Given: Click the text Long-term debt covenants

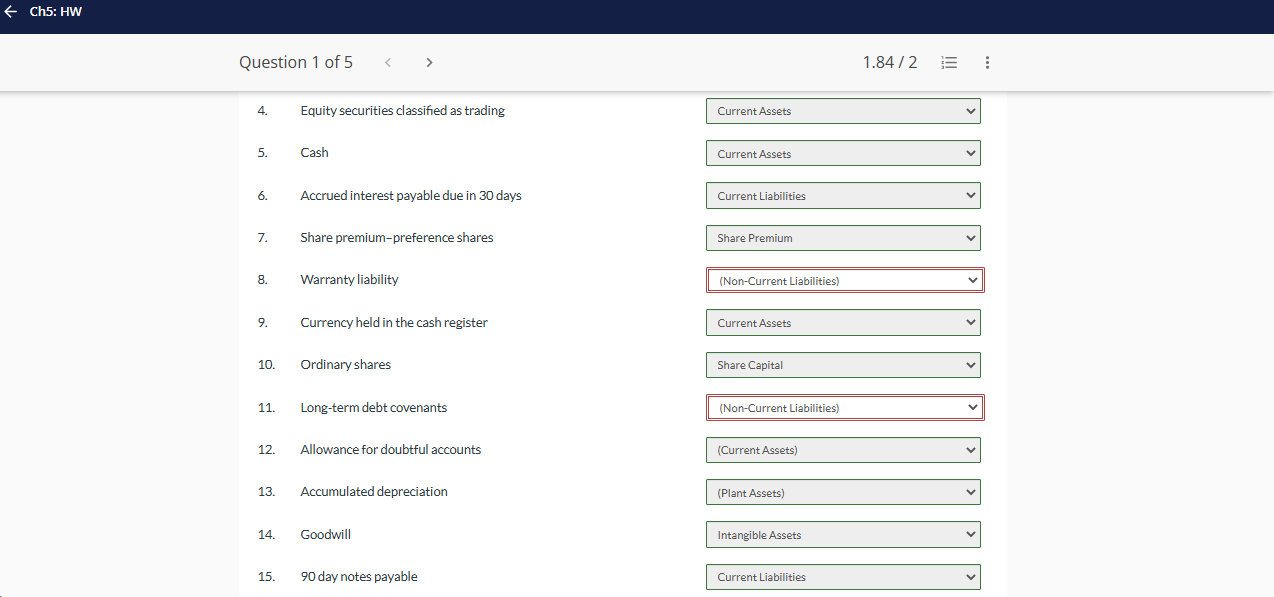Looking at the screenshot, I should coord(374,408).
